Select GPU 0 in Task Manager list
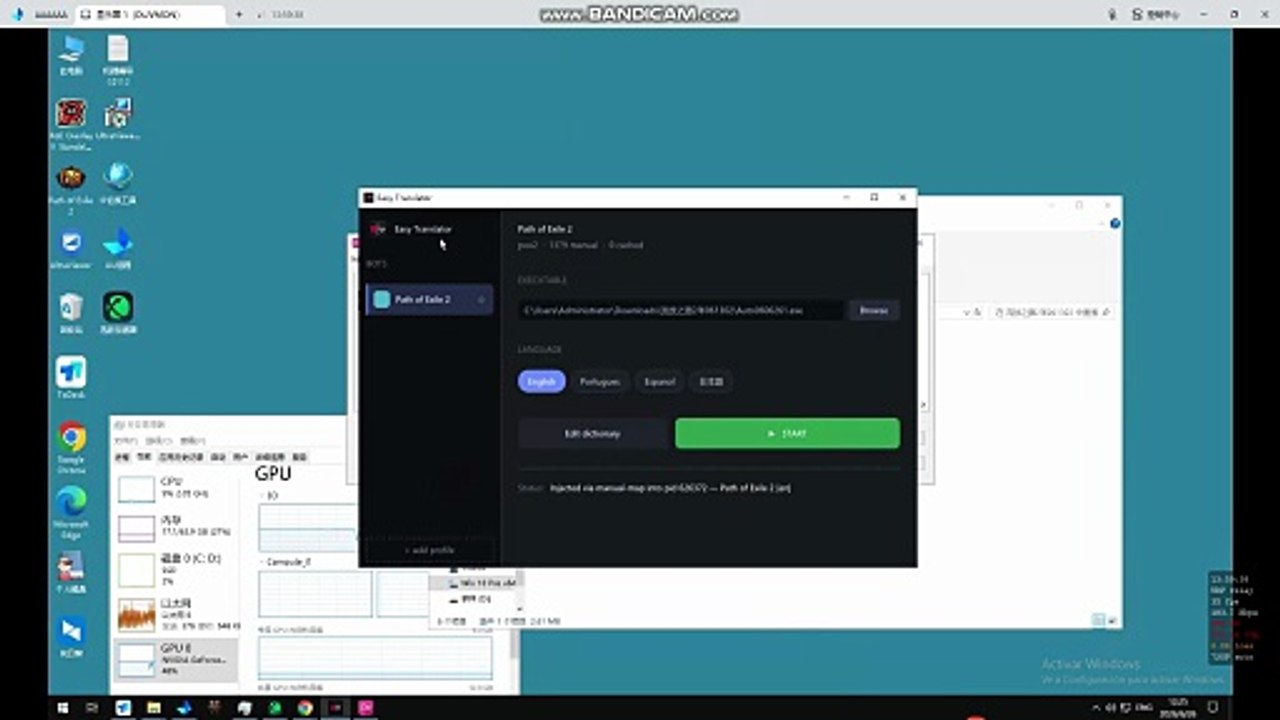 175,660
